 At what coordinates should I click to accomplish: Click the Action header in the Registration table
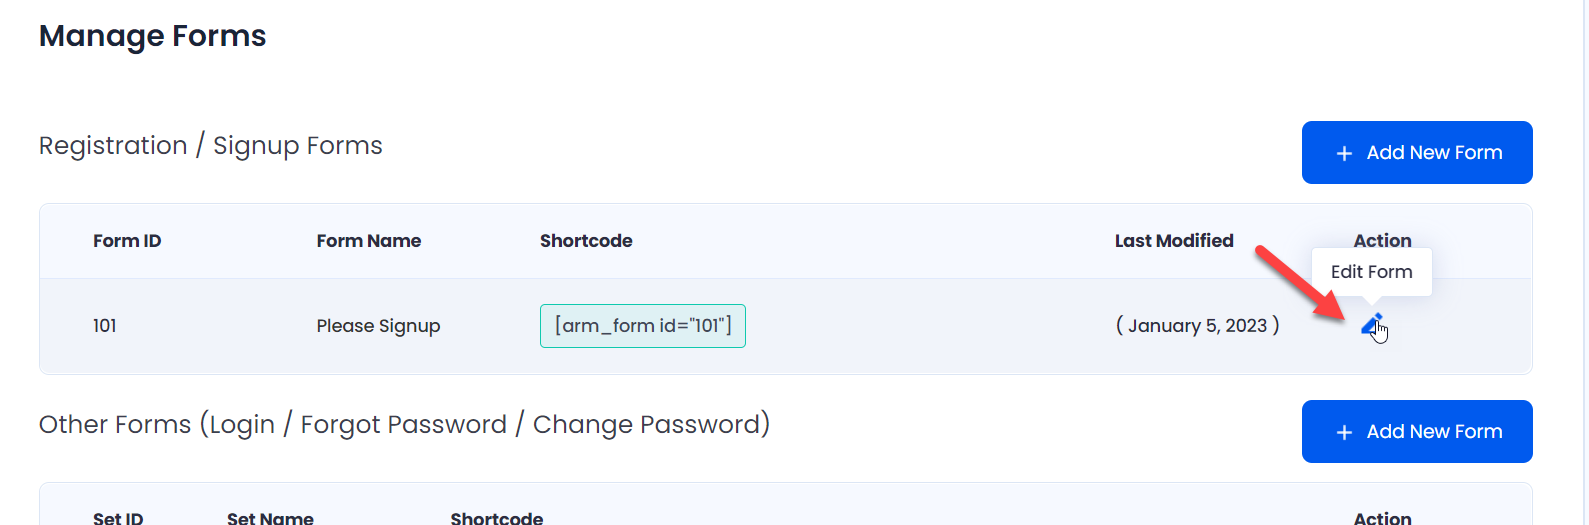click(1382, 240)
